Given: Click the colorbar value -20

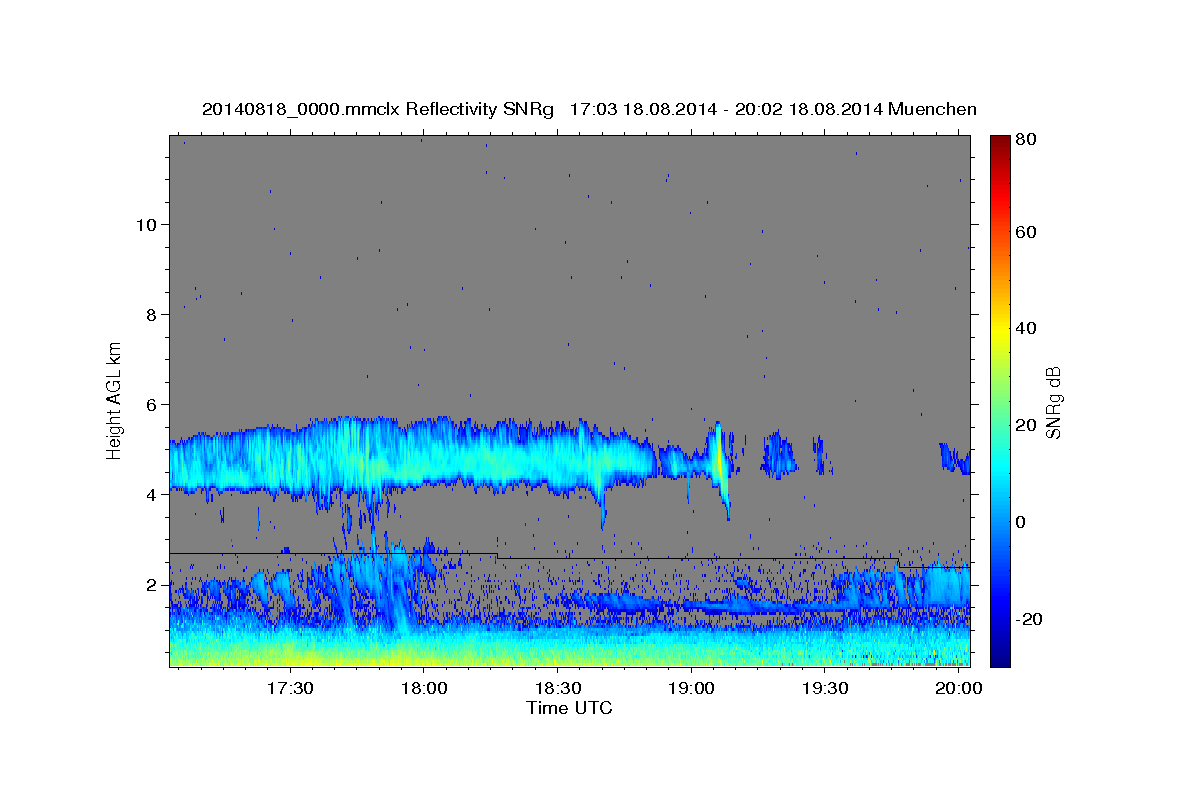Looking at the screenshot, I should 1029,619.
